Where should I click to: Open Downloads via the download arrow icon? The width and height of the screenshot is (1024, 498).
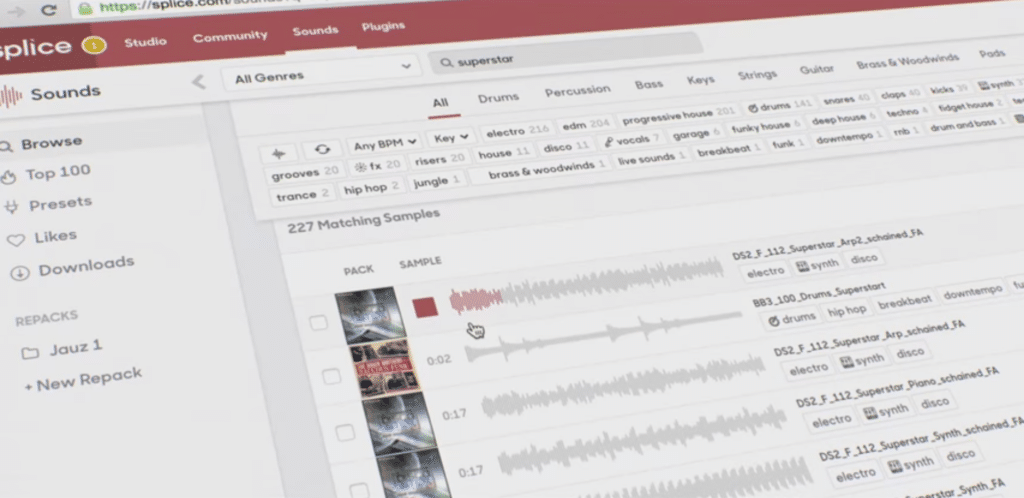click(20, 273)
